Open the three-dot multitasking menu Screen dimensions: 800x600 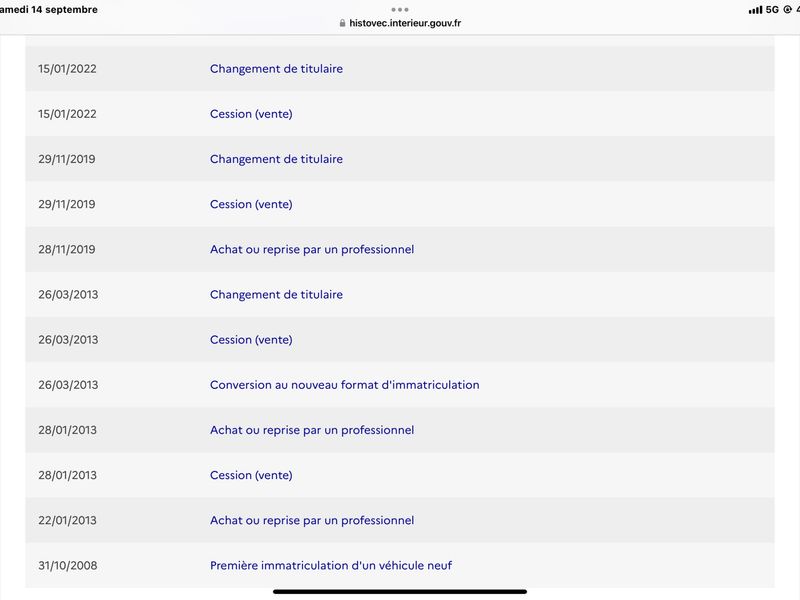pos(400,9)
